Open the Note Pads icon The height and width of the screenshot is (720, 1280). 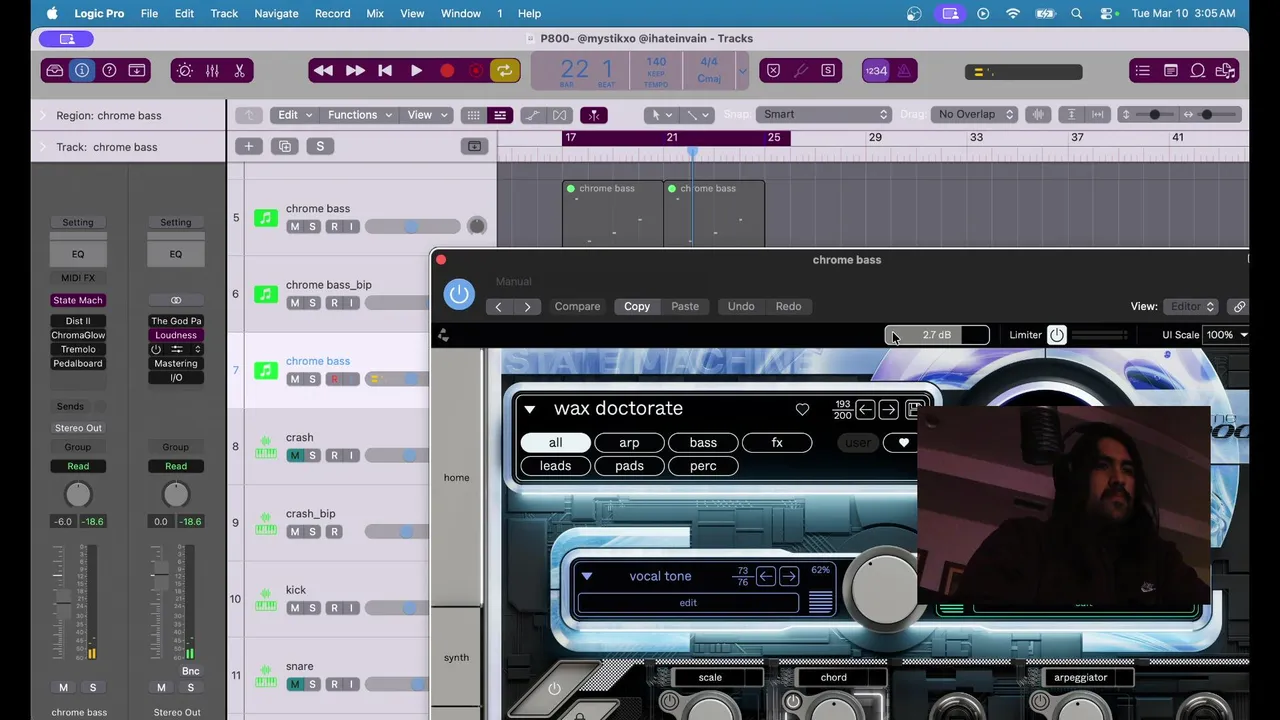(1170, 71)
